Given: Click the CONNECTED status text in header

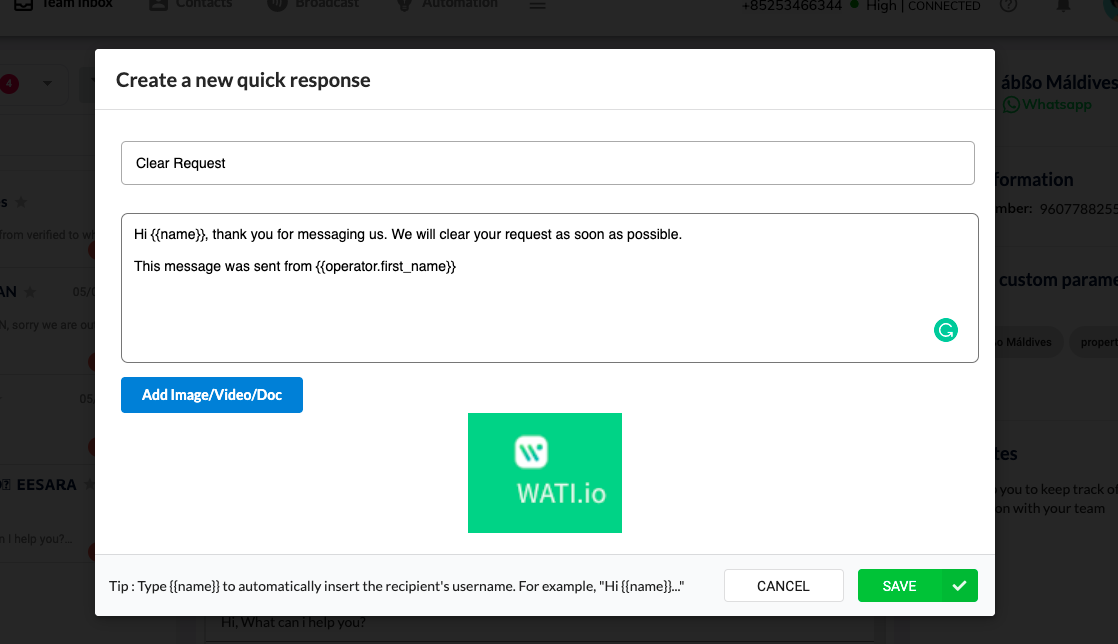Looking at the screenshot, I should click(x=944, y=6).
